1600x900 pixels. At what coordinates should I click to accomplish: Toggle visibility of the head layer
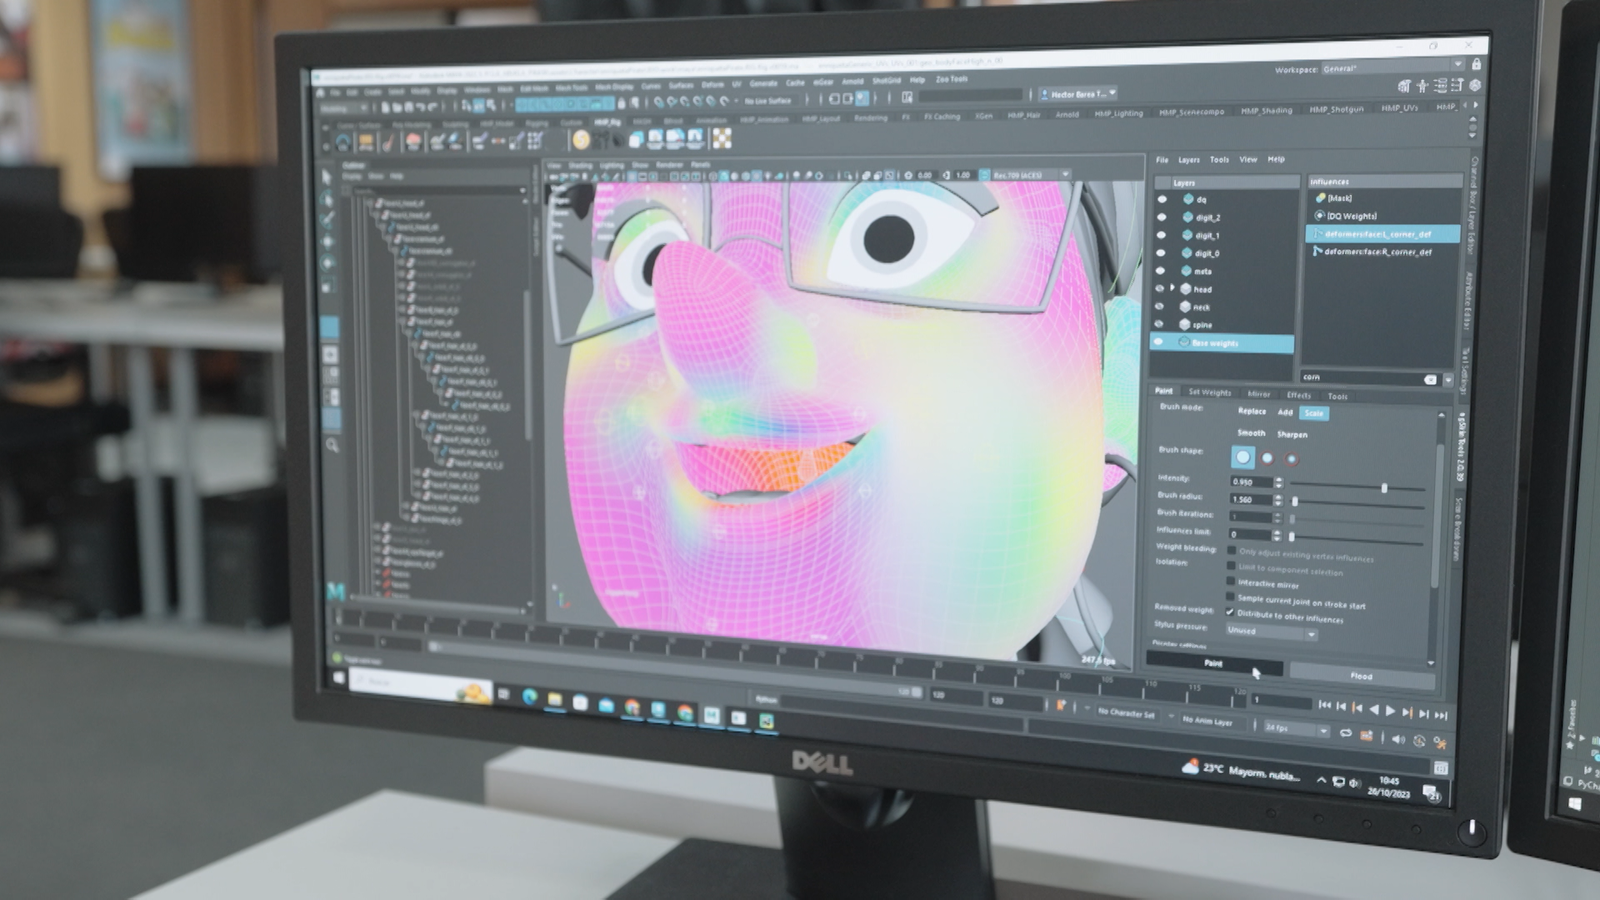[x=1161, y=289]
